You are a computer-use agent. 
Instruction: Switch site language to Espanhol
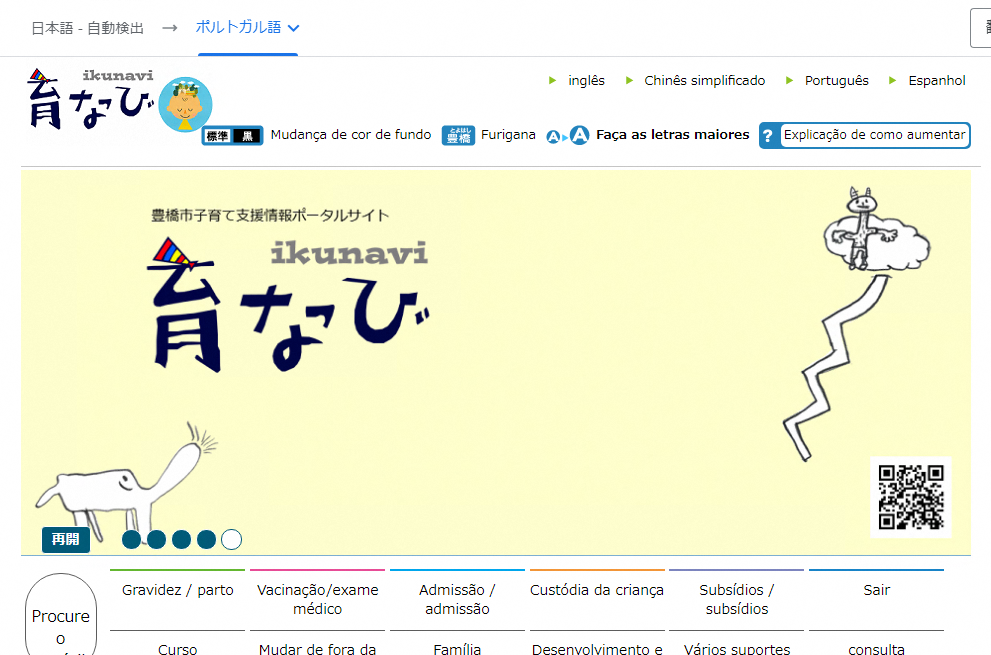(936, 81)
